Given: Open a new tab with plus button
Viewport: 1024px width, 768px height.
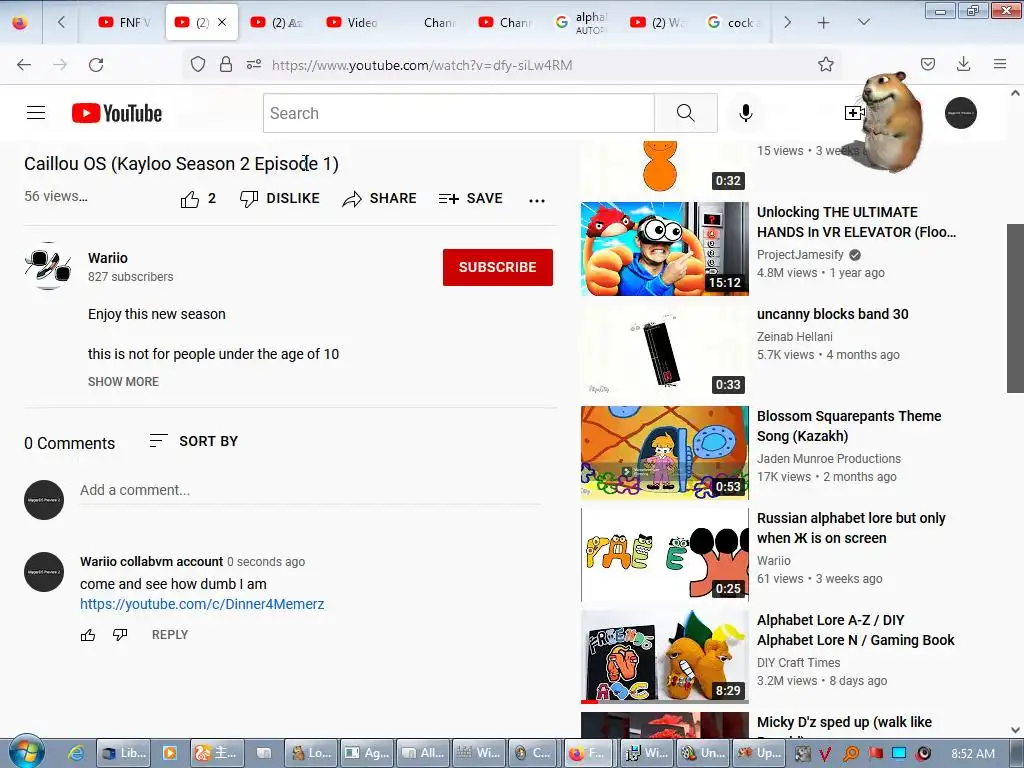Looking at the screenshot, I should click(824, 22).
